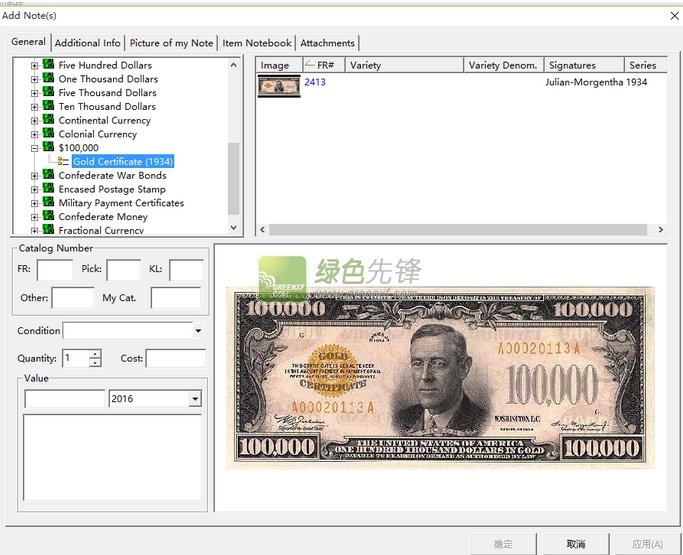Click the Ten Thousand Dollars note icon
Screen dimensions: 683x555
[48, 106]
